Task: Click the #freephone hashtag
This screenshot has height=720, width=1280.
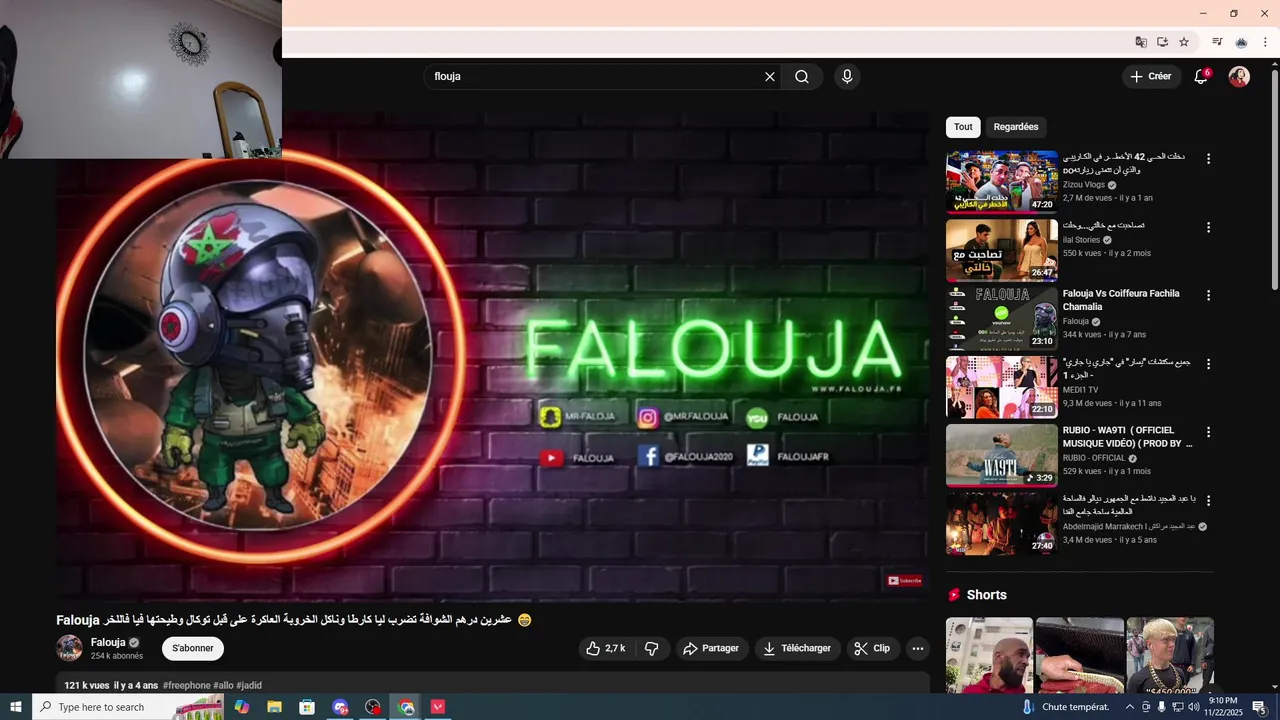Action: coord(187,685)
